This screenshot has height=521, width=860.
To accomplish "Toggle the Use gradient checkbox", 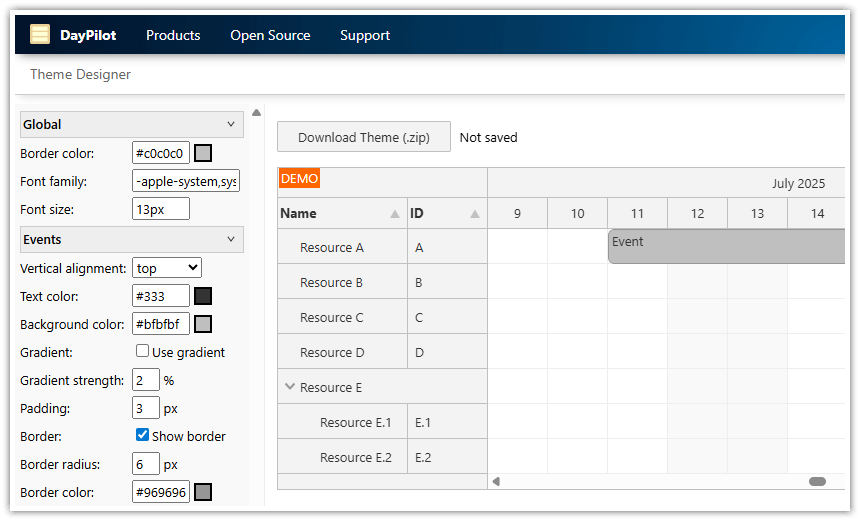I will pyautogui.click(x=142, y=351).
